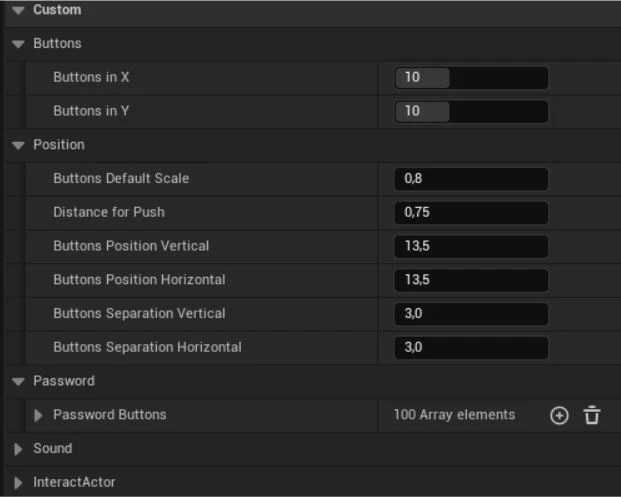Select the 'Buttons in Y' label
621x498 pixels.
(x=91, y=111)
